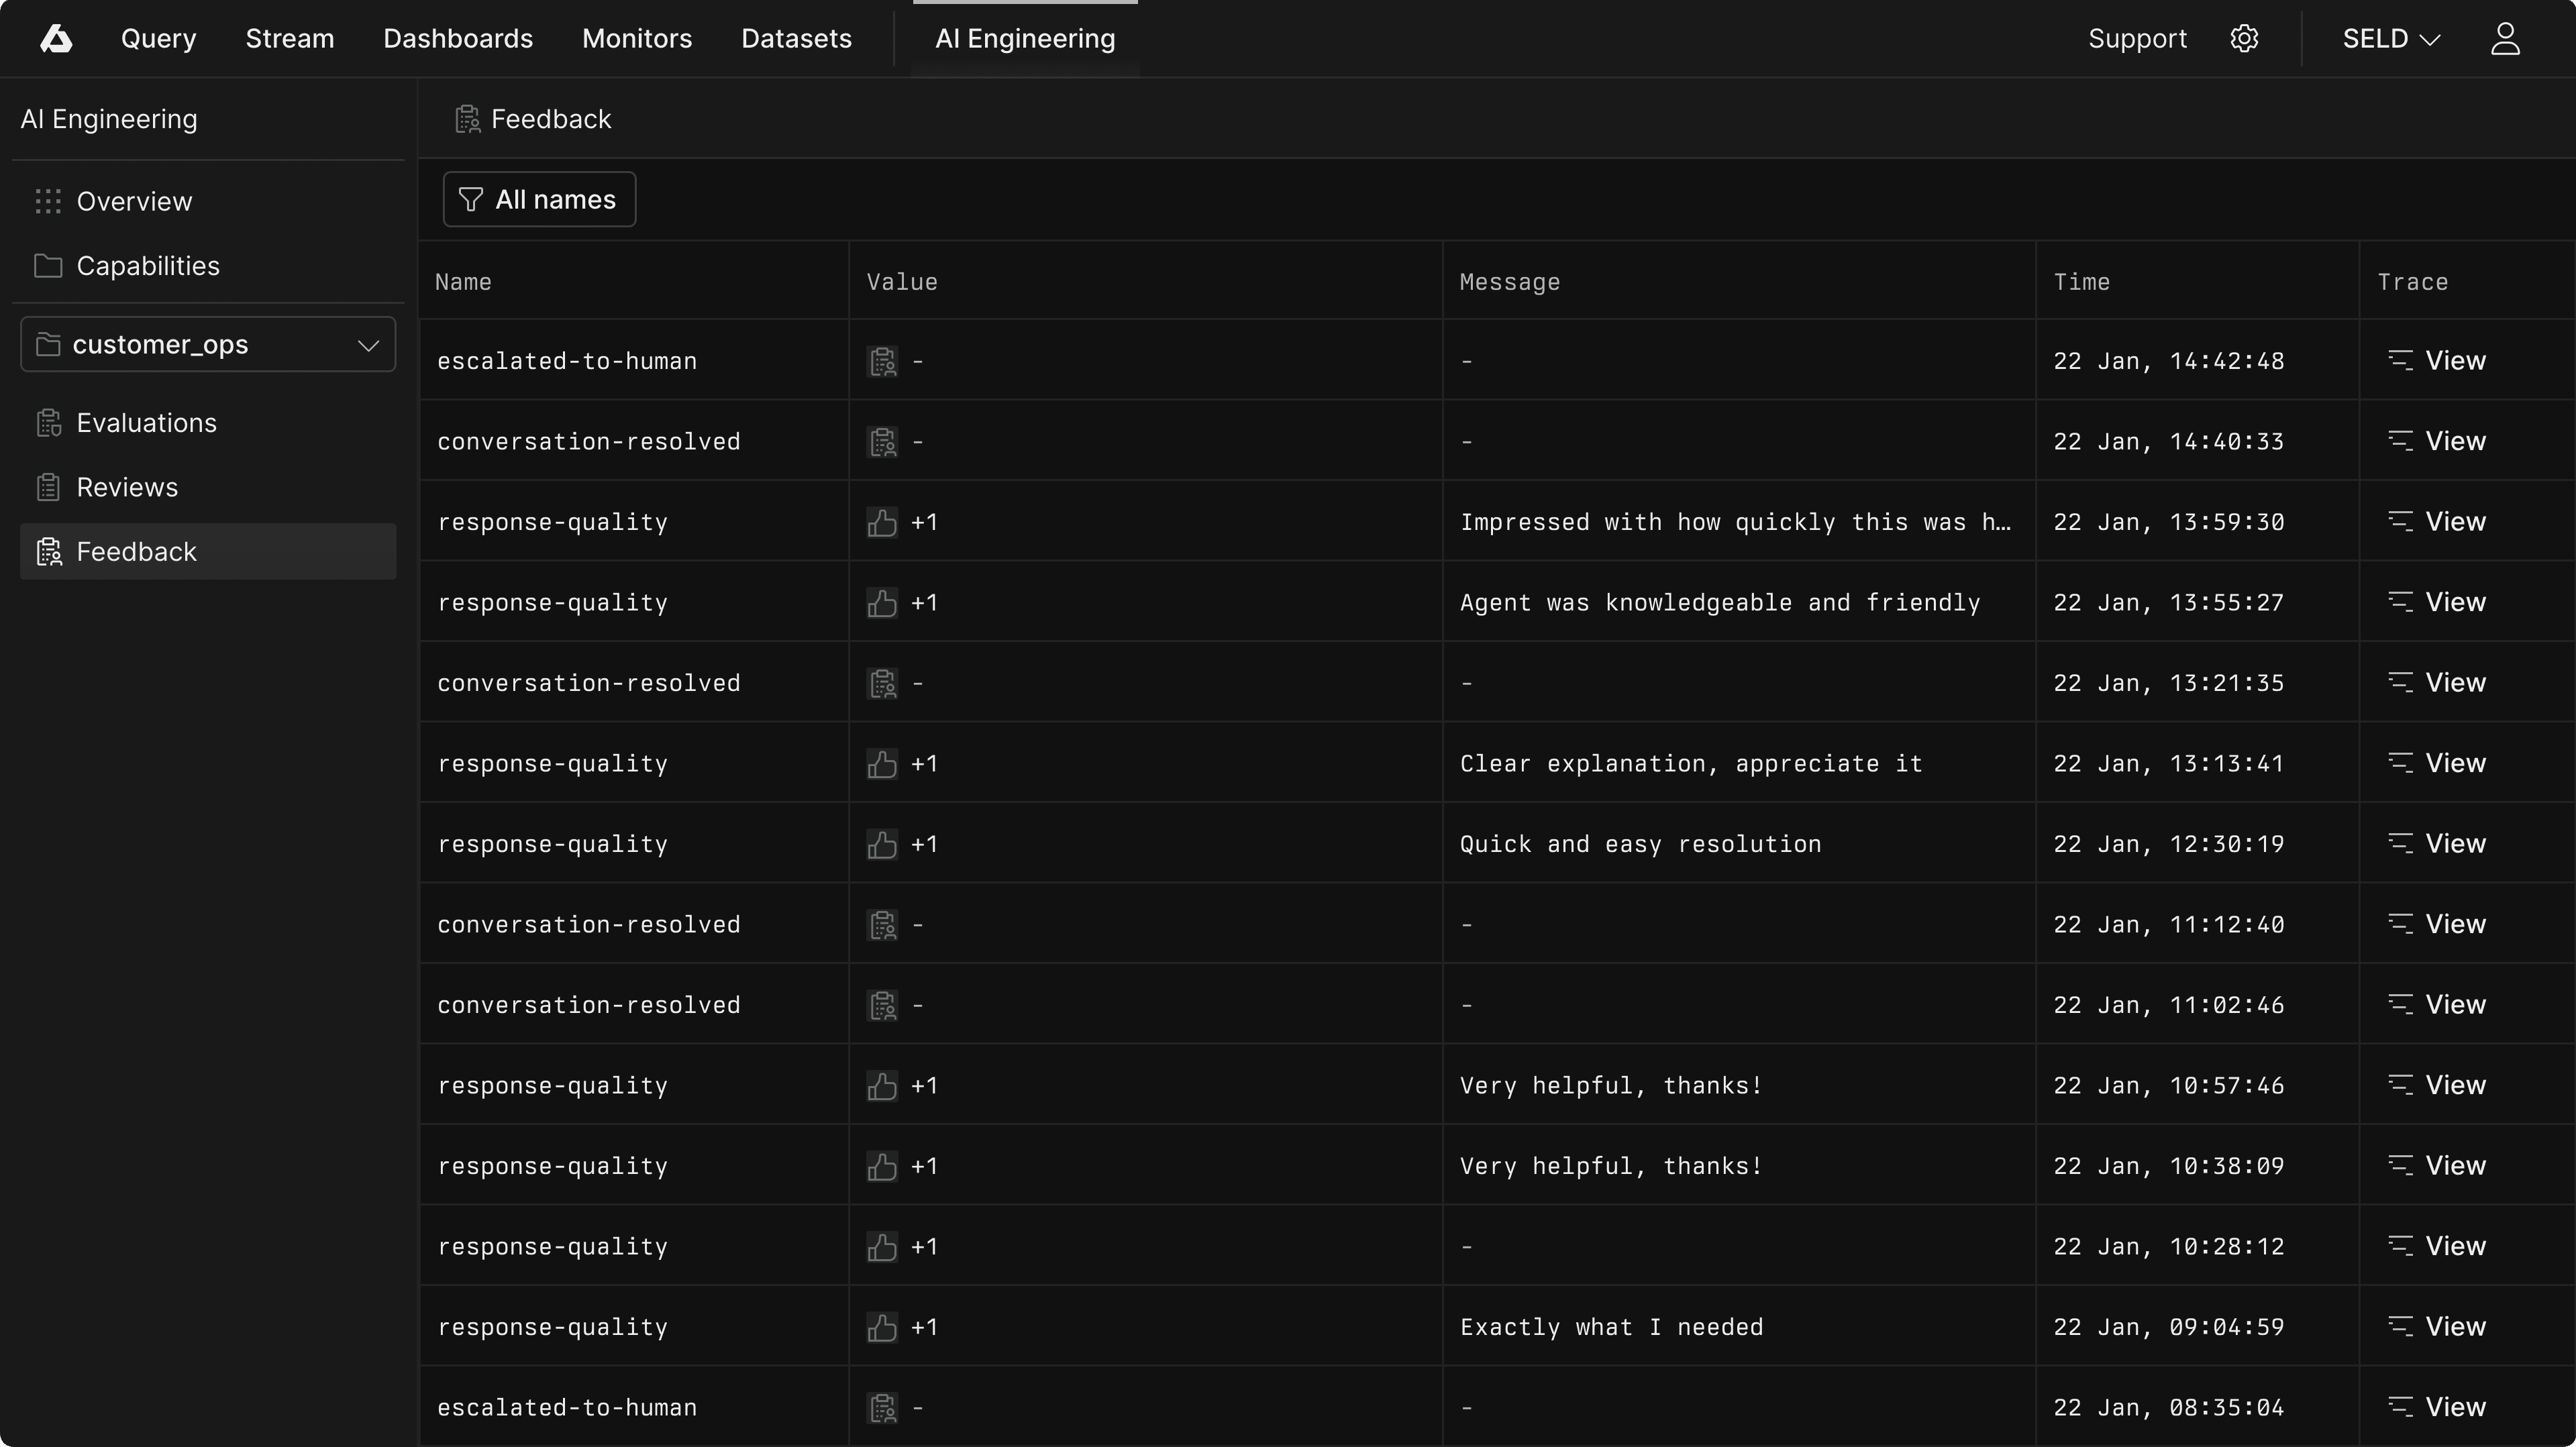
Task: Click the Feedback sidebar icon
Action: tap(49, 552)
